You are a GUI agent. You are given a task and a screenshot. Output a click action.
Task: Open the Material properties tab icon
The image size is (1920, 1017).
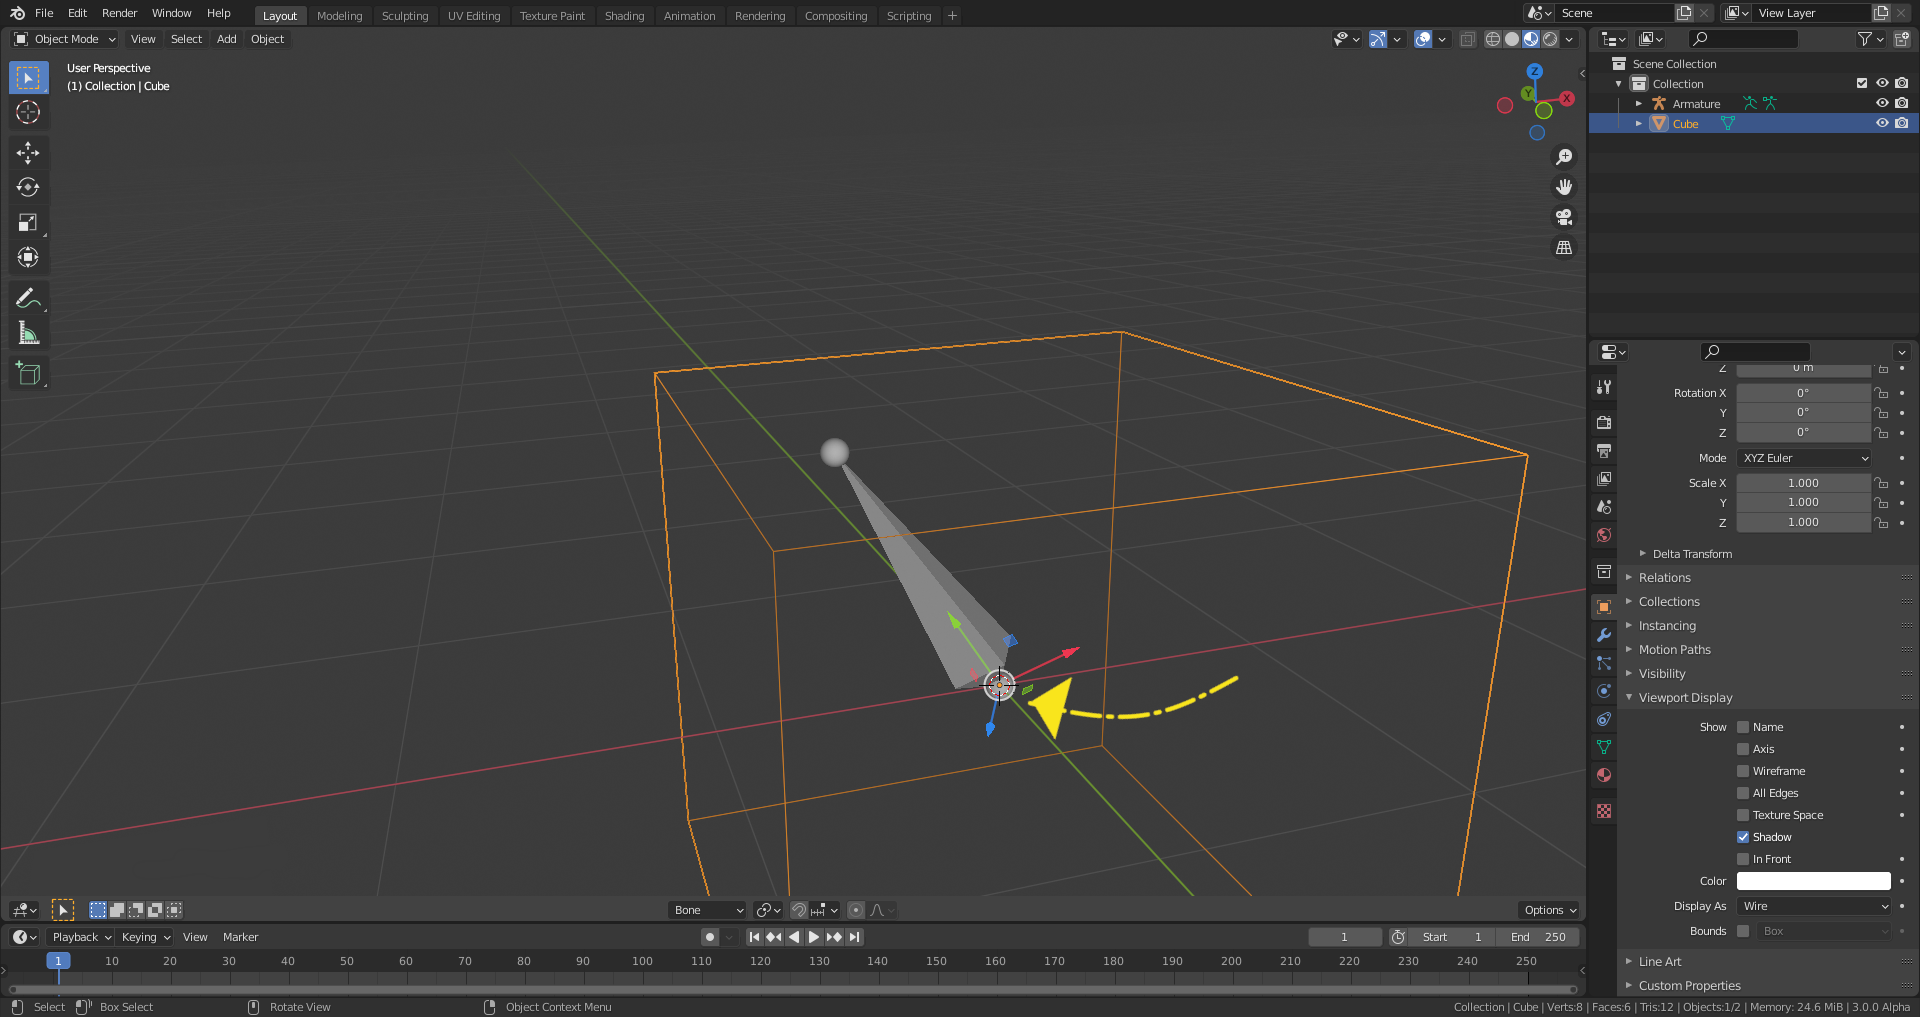[1604, 775]
